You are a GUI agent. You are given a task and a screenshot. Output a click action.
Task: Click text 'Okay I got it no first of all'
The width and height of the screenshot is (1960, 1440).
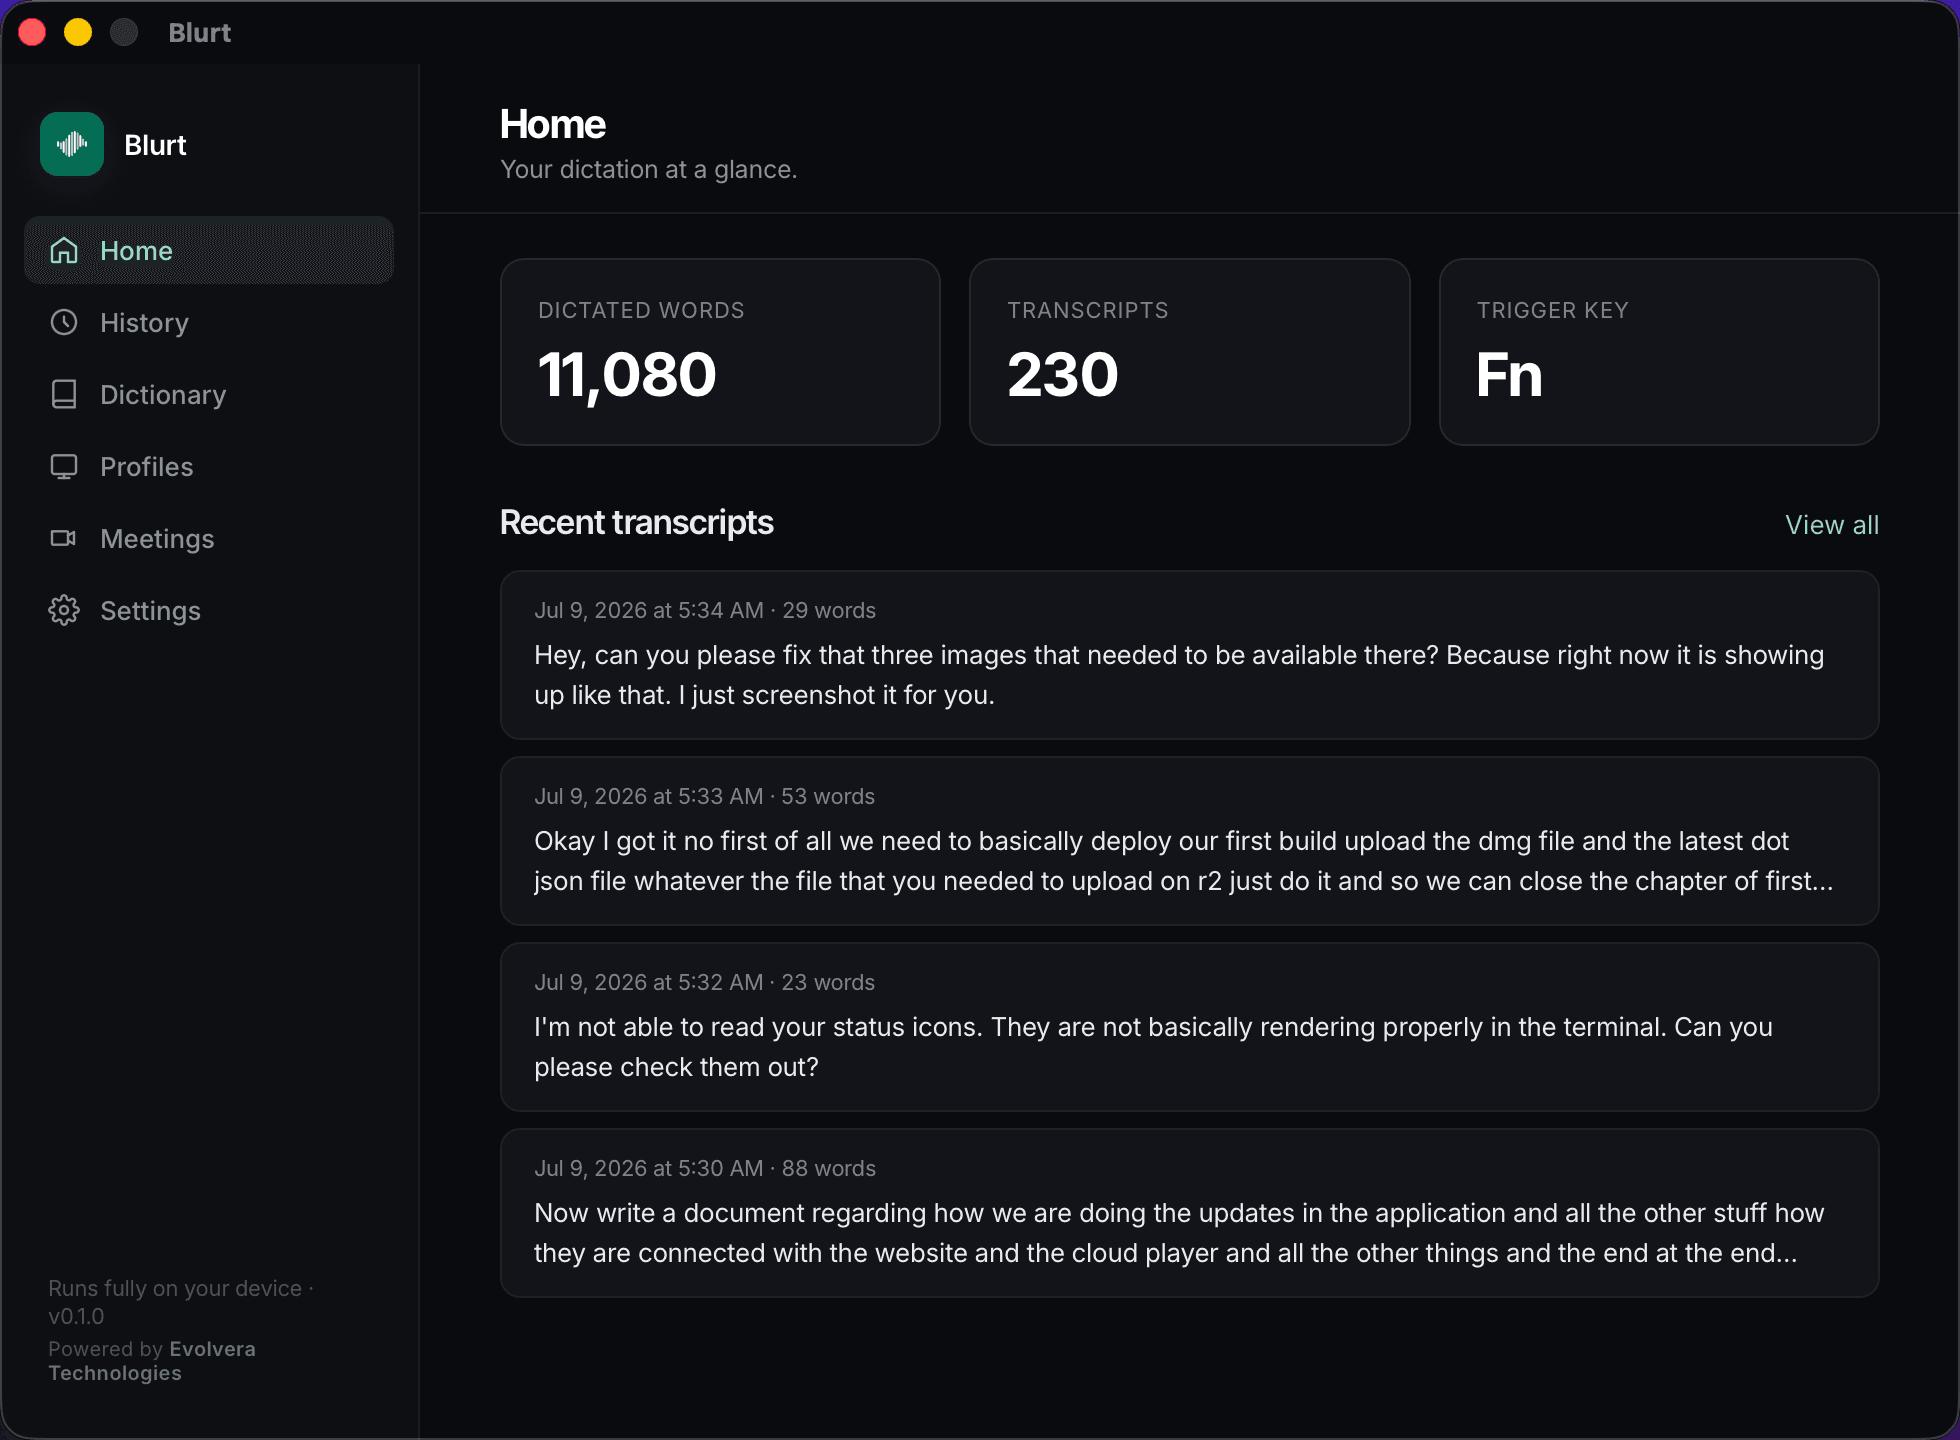pos(683,841)
